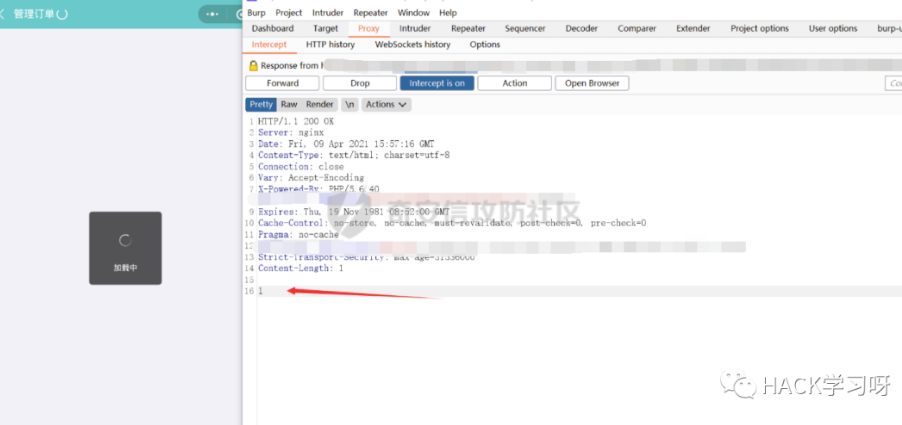The image size is (902, 425).
Task: Open the Project menu
Action: pos(289,13)
